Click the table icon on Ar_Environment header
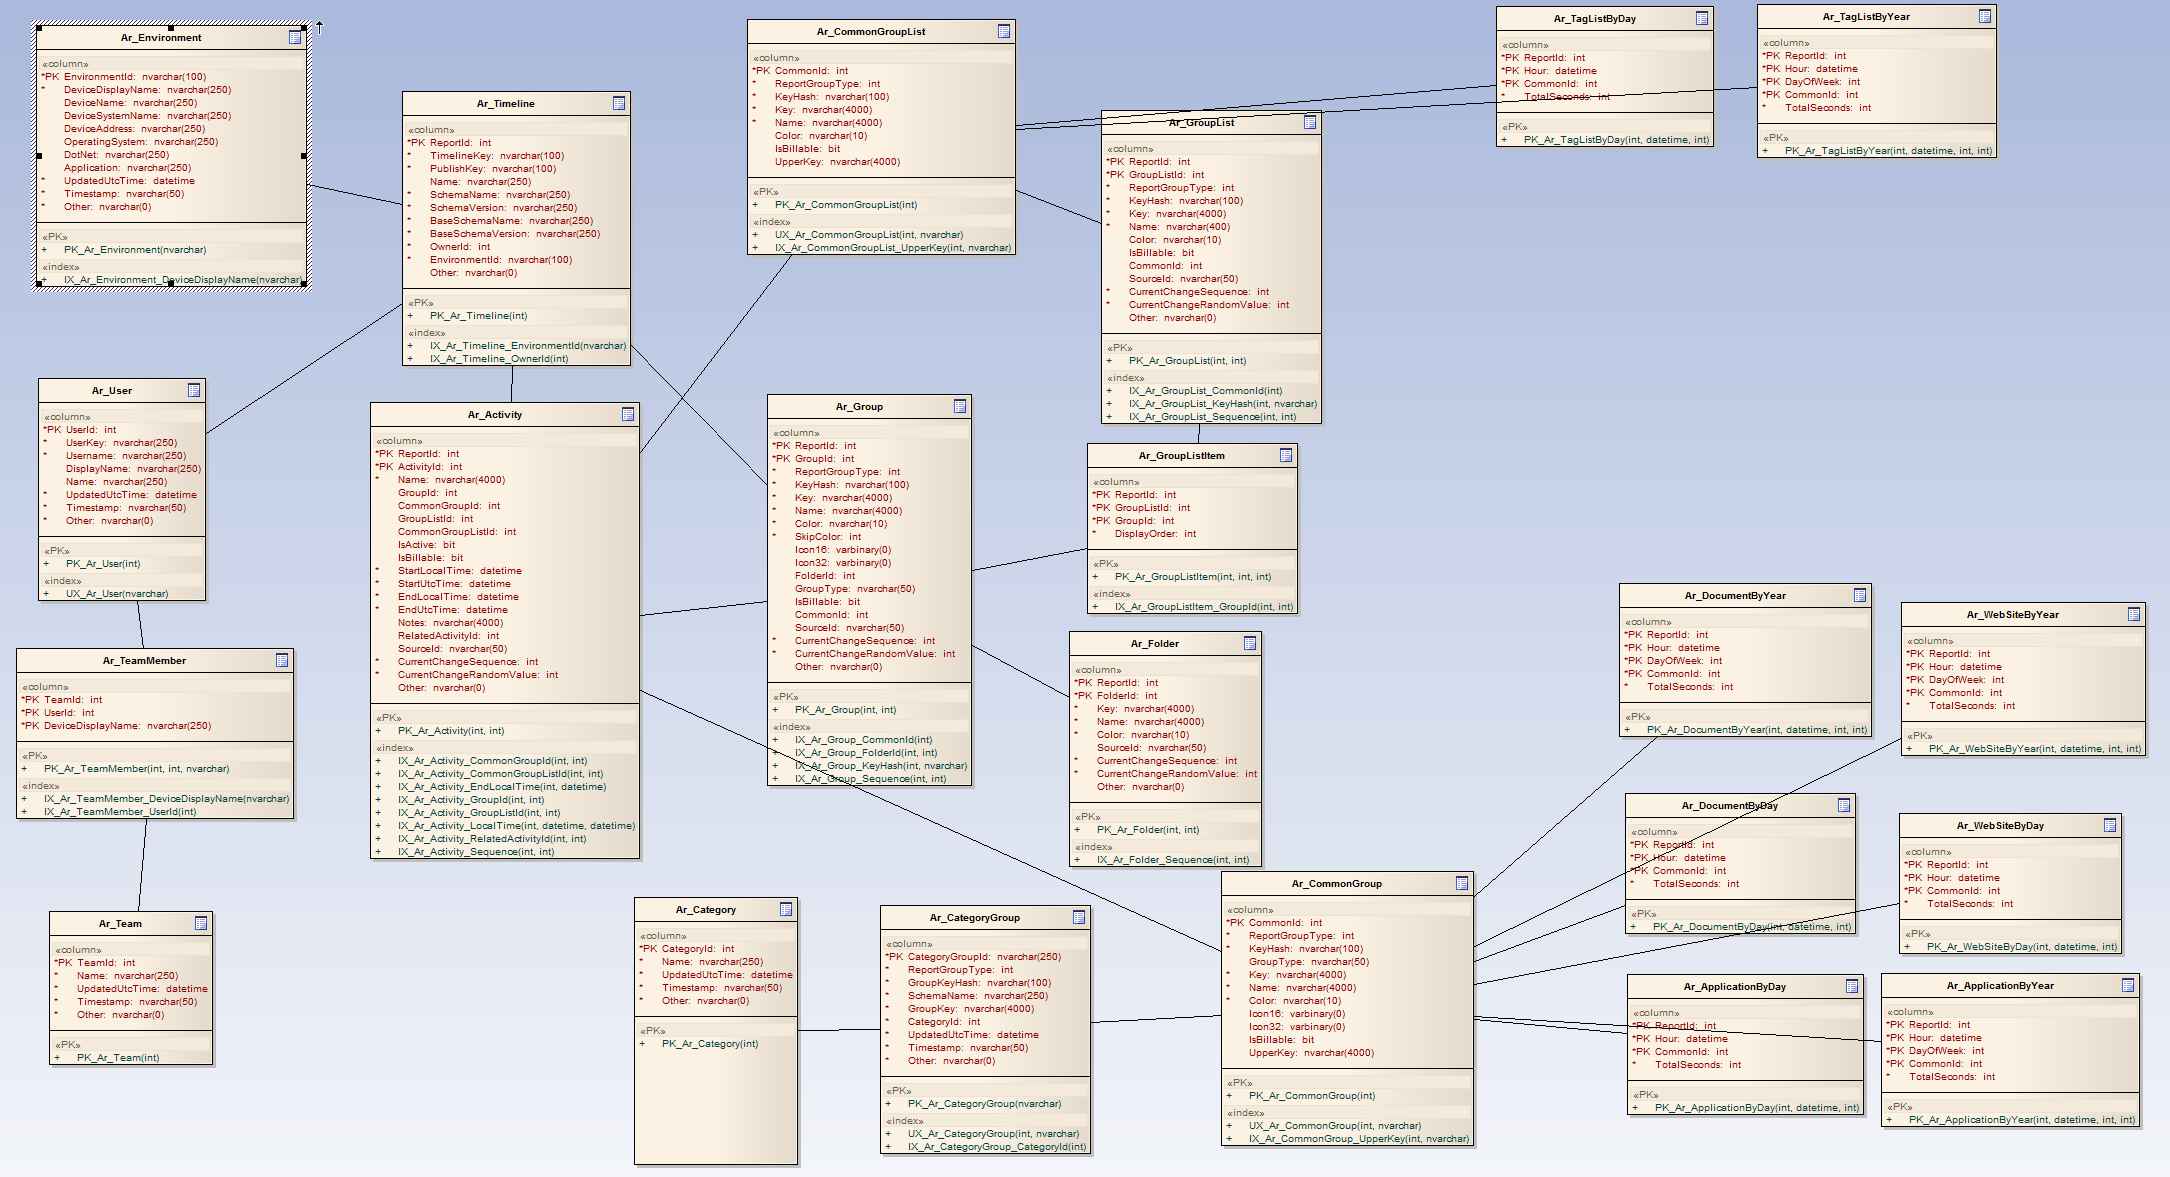 [295, 37]
